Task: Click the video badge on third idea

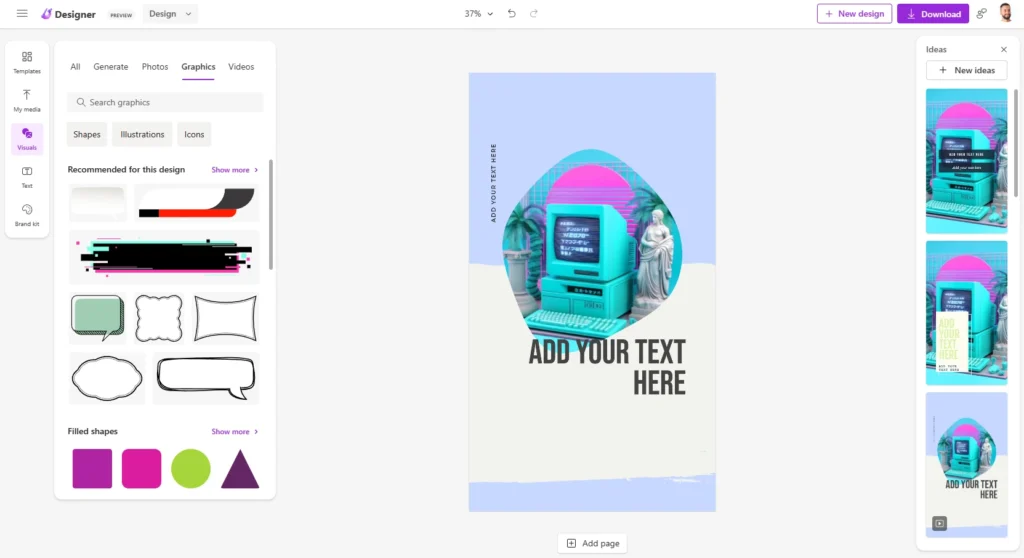Action: (939, 523)
